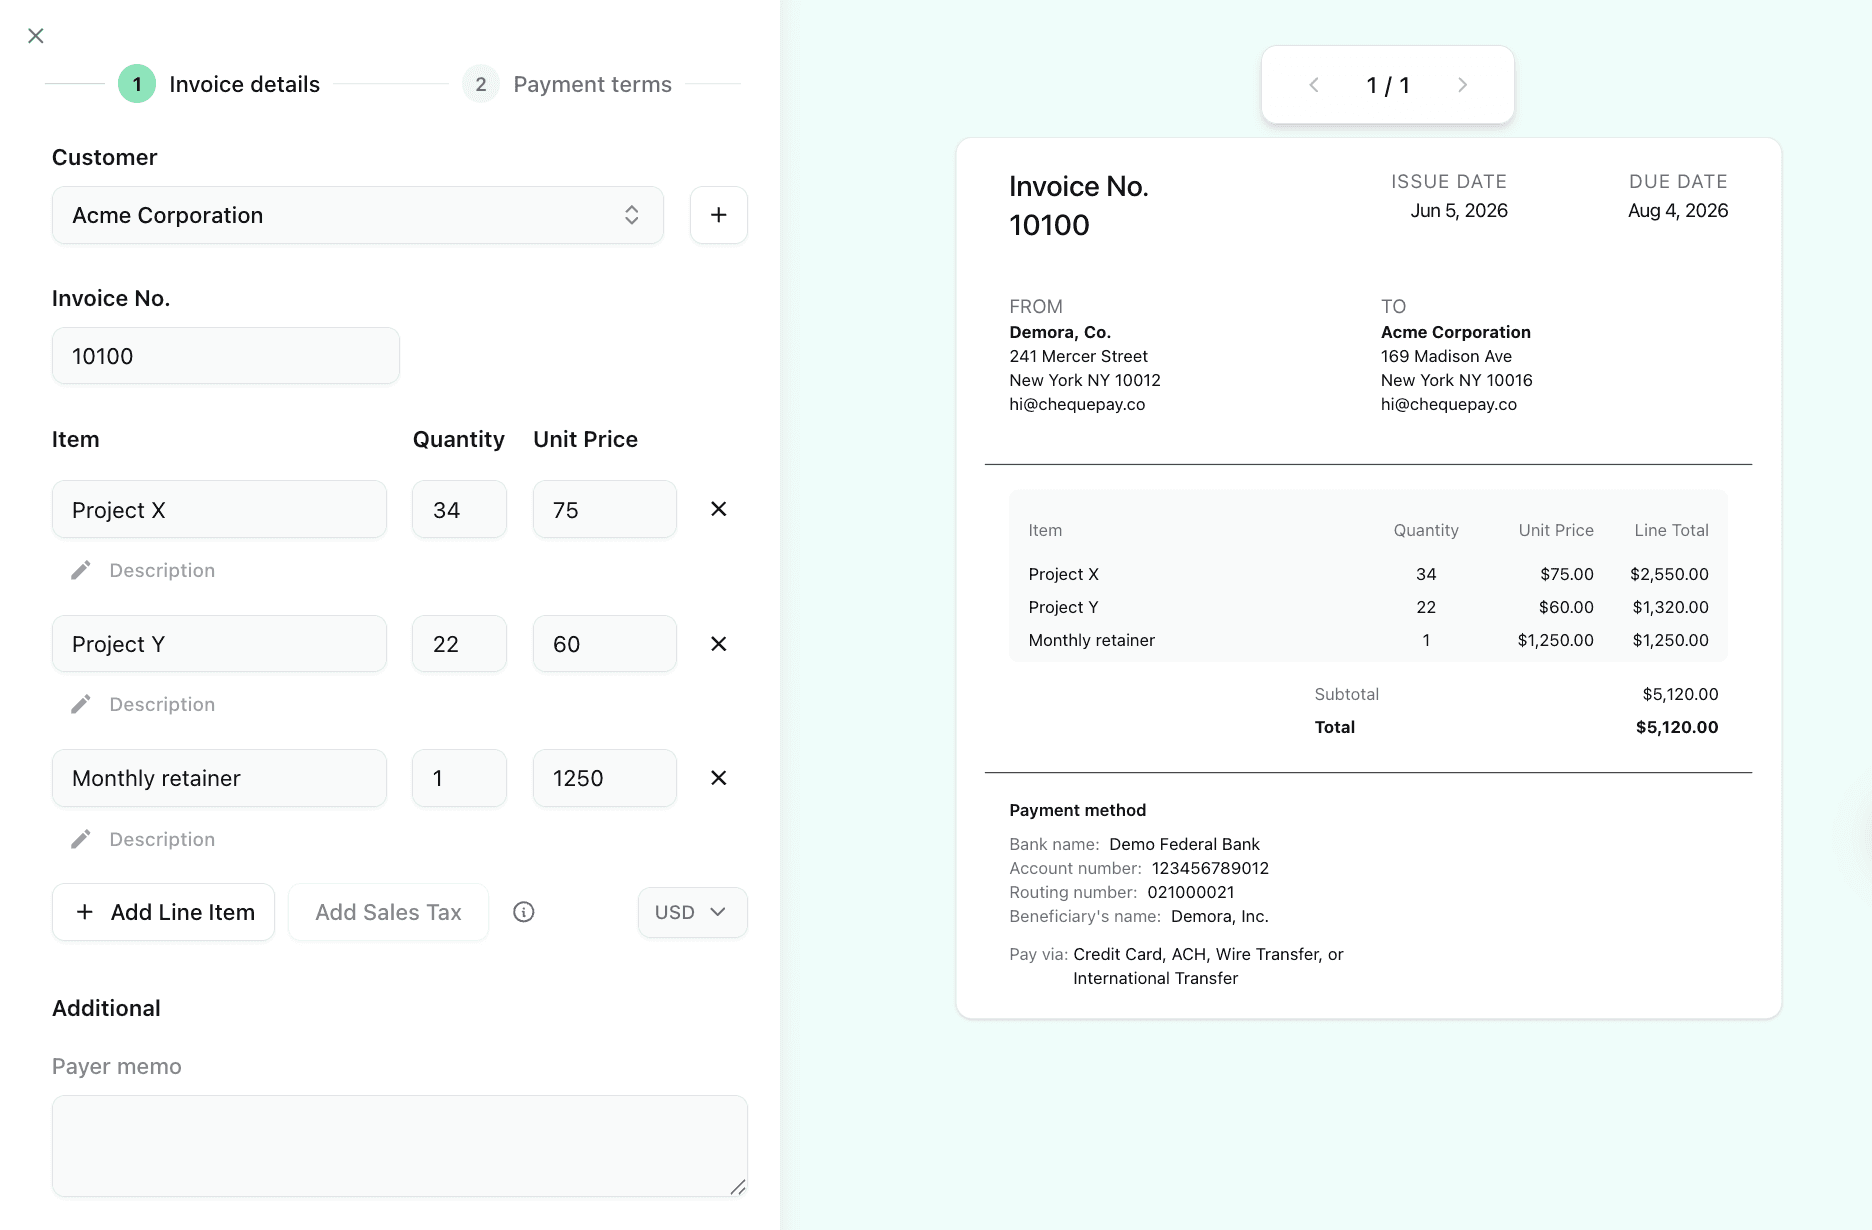Click the Add Sales Tax button

[388, 912]
